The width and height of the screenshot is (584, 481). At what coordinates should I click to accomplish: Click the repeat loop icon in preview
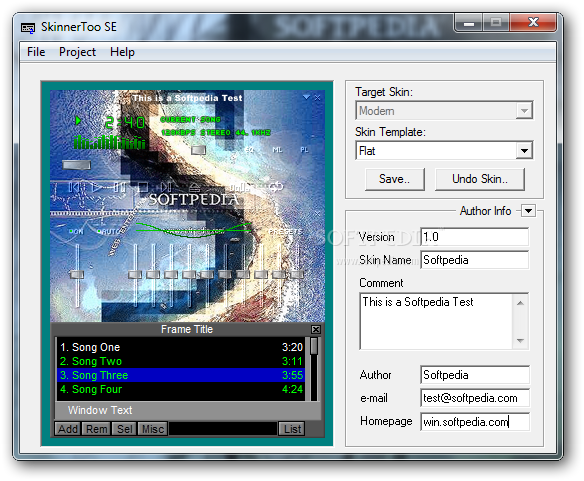(x=276, y=186)
